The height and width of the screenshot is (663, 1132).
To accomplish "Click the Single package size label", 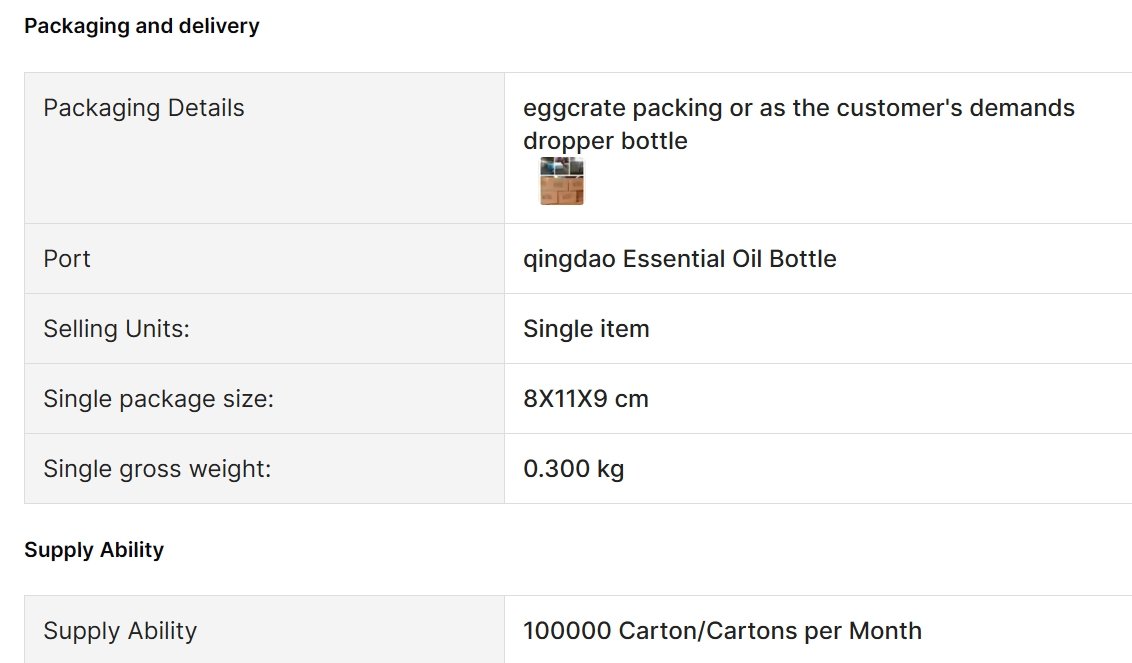I will (159, 399).
